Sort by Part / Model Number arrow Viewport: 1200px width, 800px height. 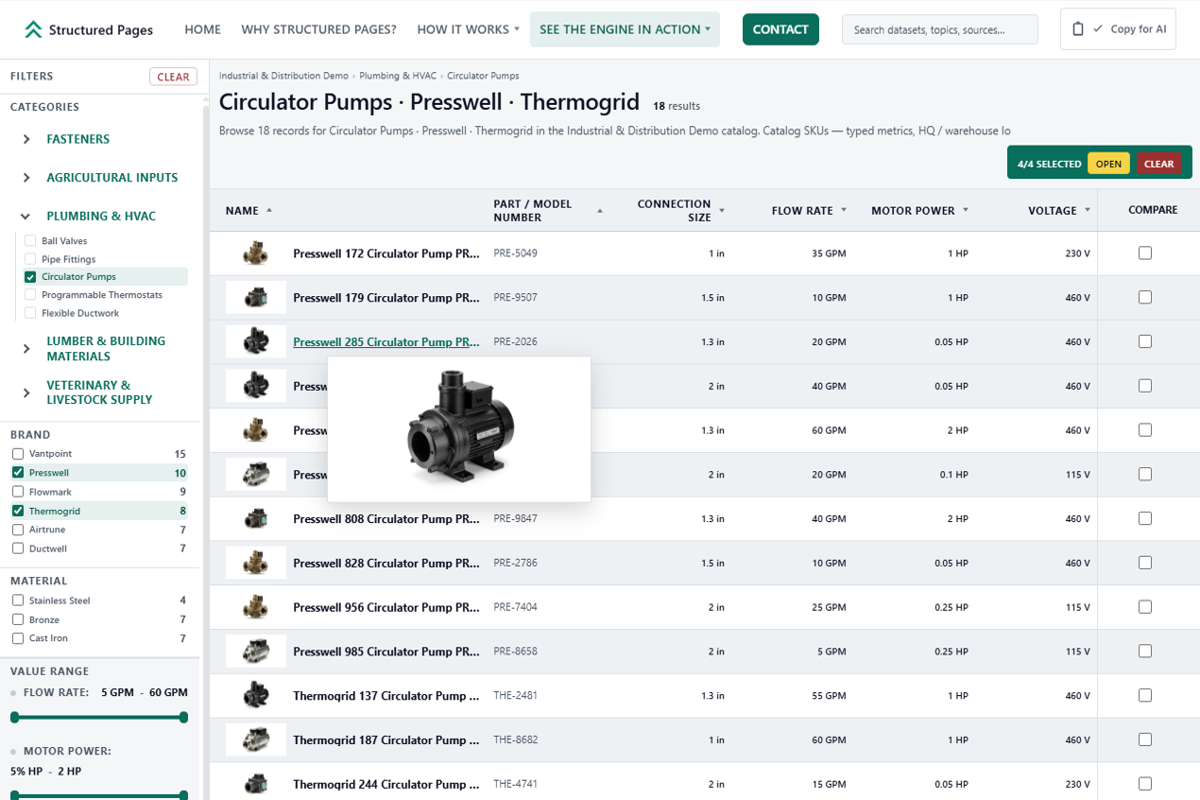click(x=600, y=211)
